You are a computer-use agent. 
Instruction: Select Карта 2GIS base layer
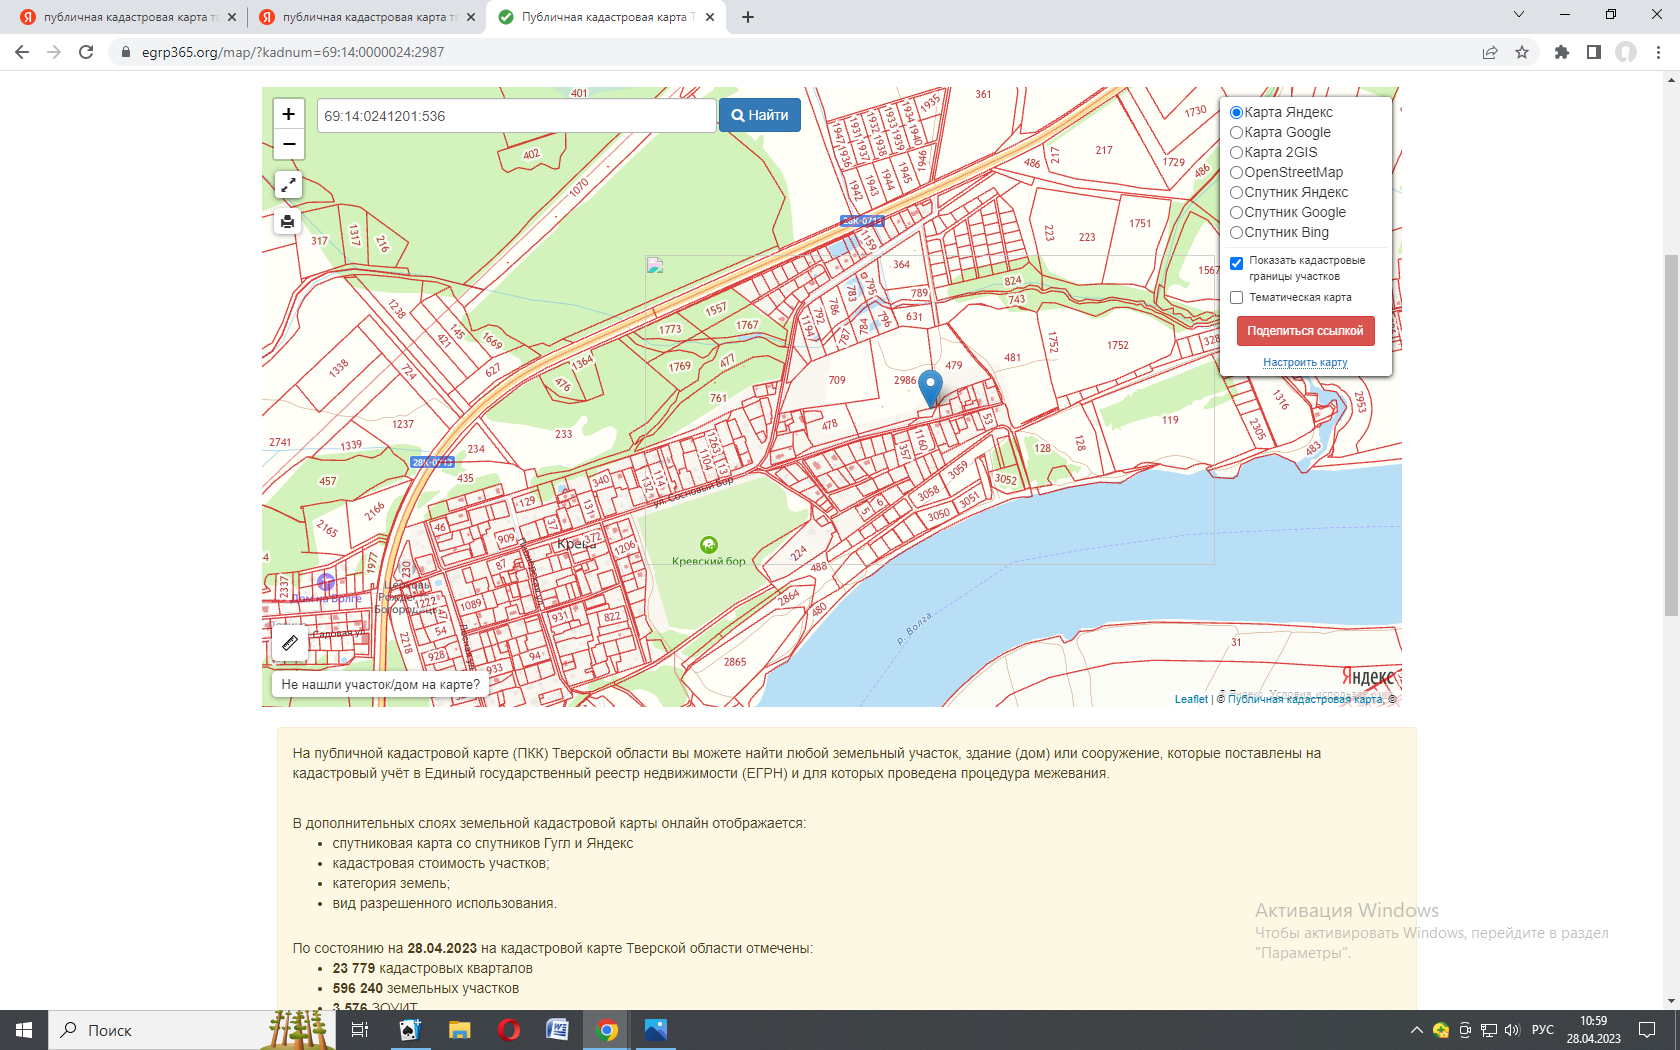coord(1236,152)
